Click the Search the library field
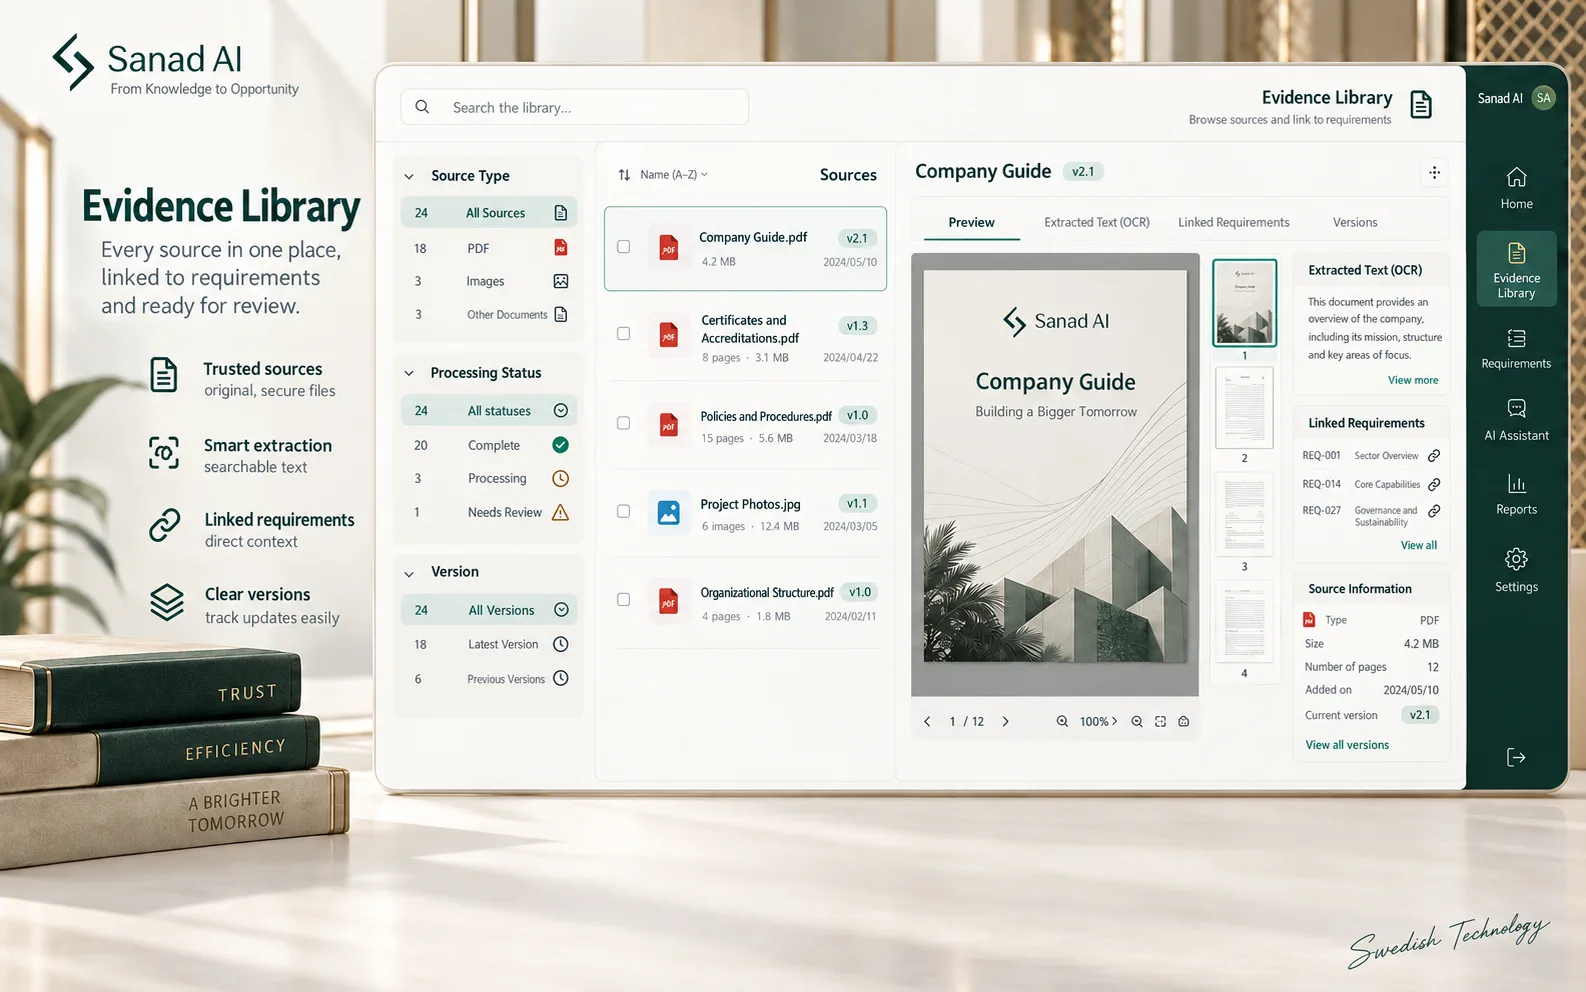The image size is (1586, 992). (575, 107)
